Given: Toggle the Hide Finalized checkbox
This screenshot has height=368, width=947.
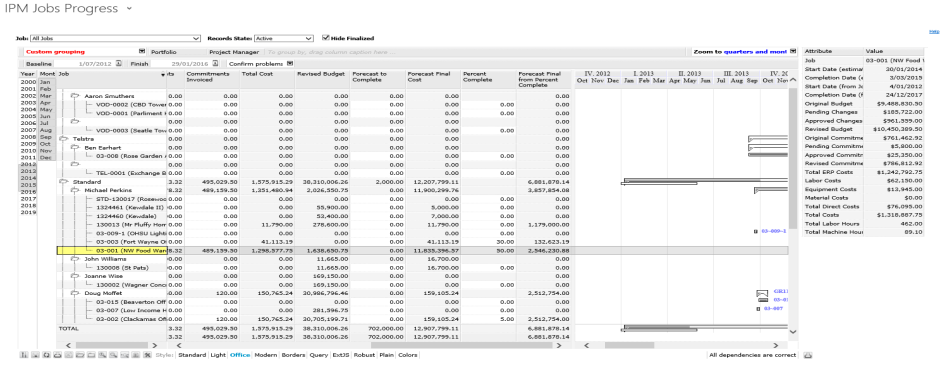Looking at the screenshot, I should point(326,37).
